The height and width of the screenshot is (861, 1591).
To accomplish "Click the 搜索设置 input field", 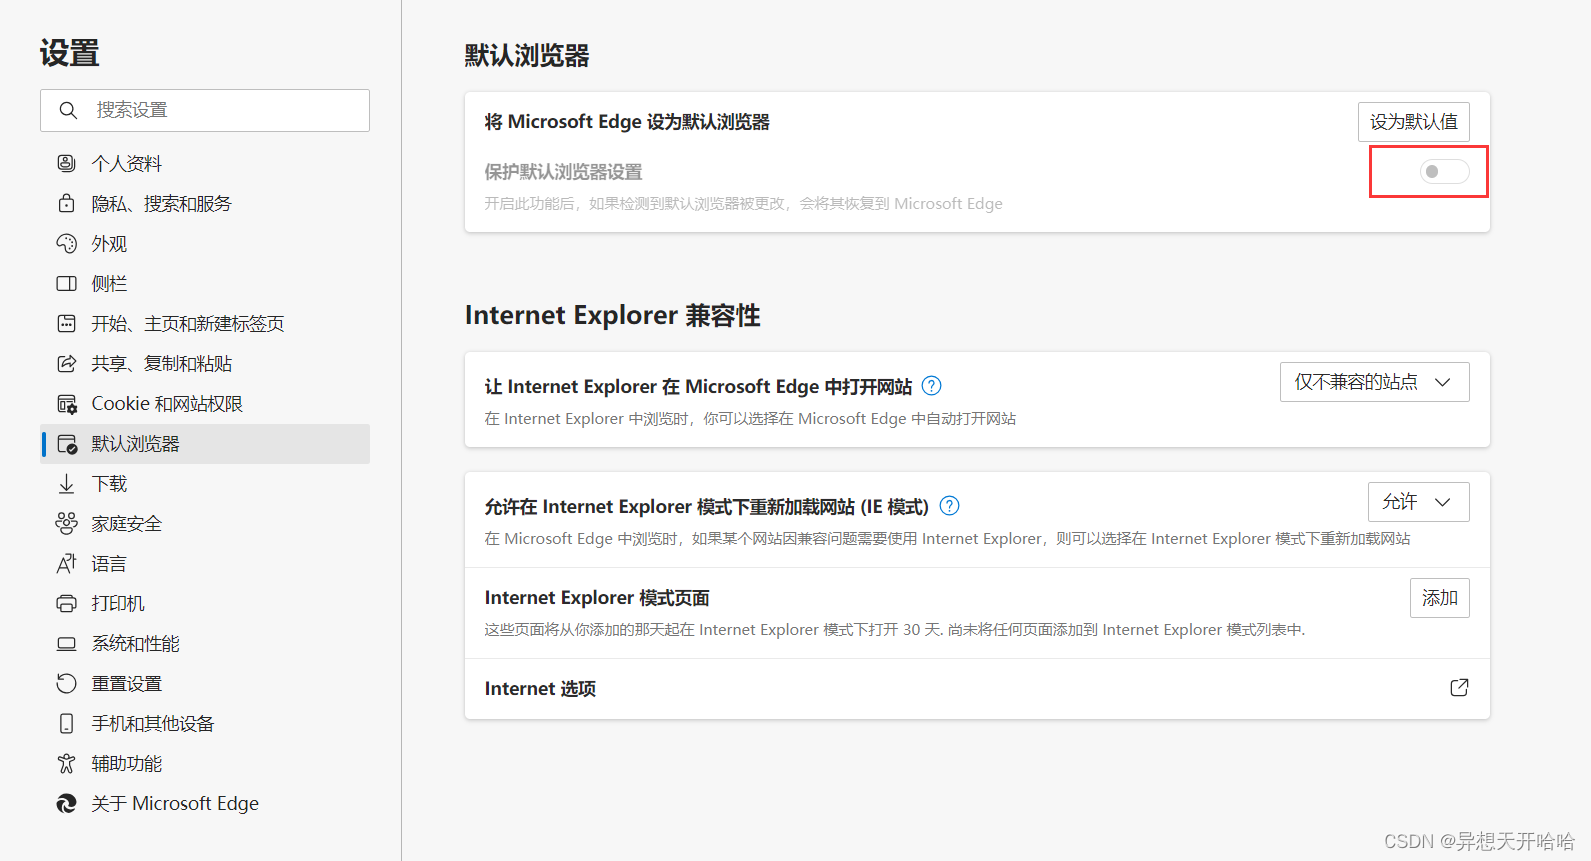I will 205,110.
